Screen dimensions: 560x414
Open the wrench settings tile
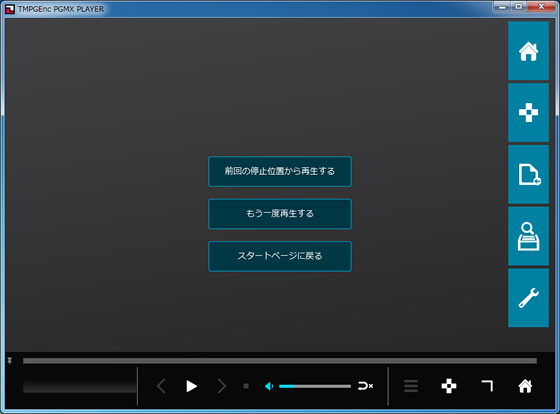pos(528,298)
